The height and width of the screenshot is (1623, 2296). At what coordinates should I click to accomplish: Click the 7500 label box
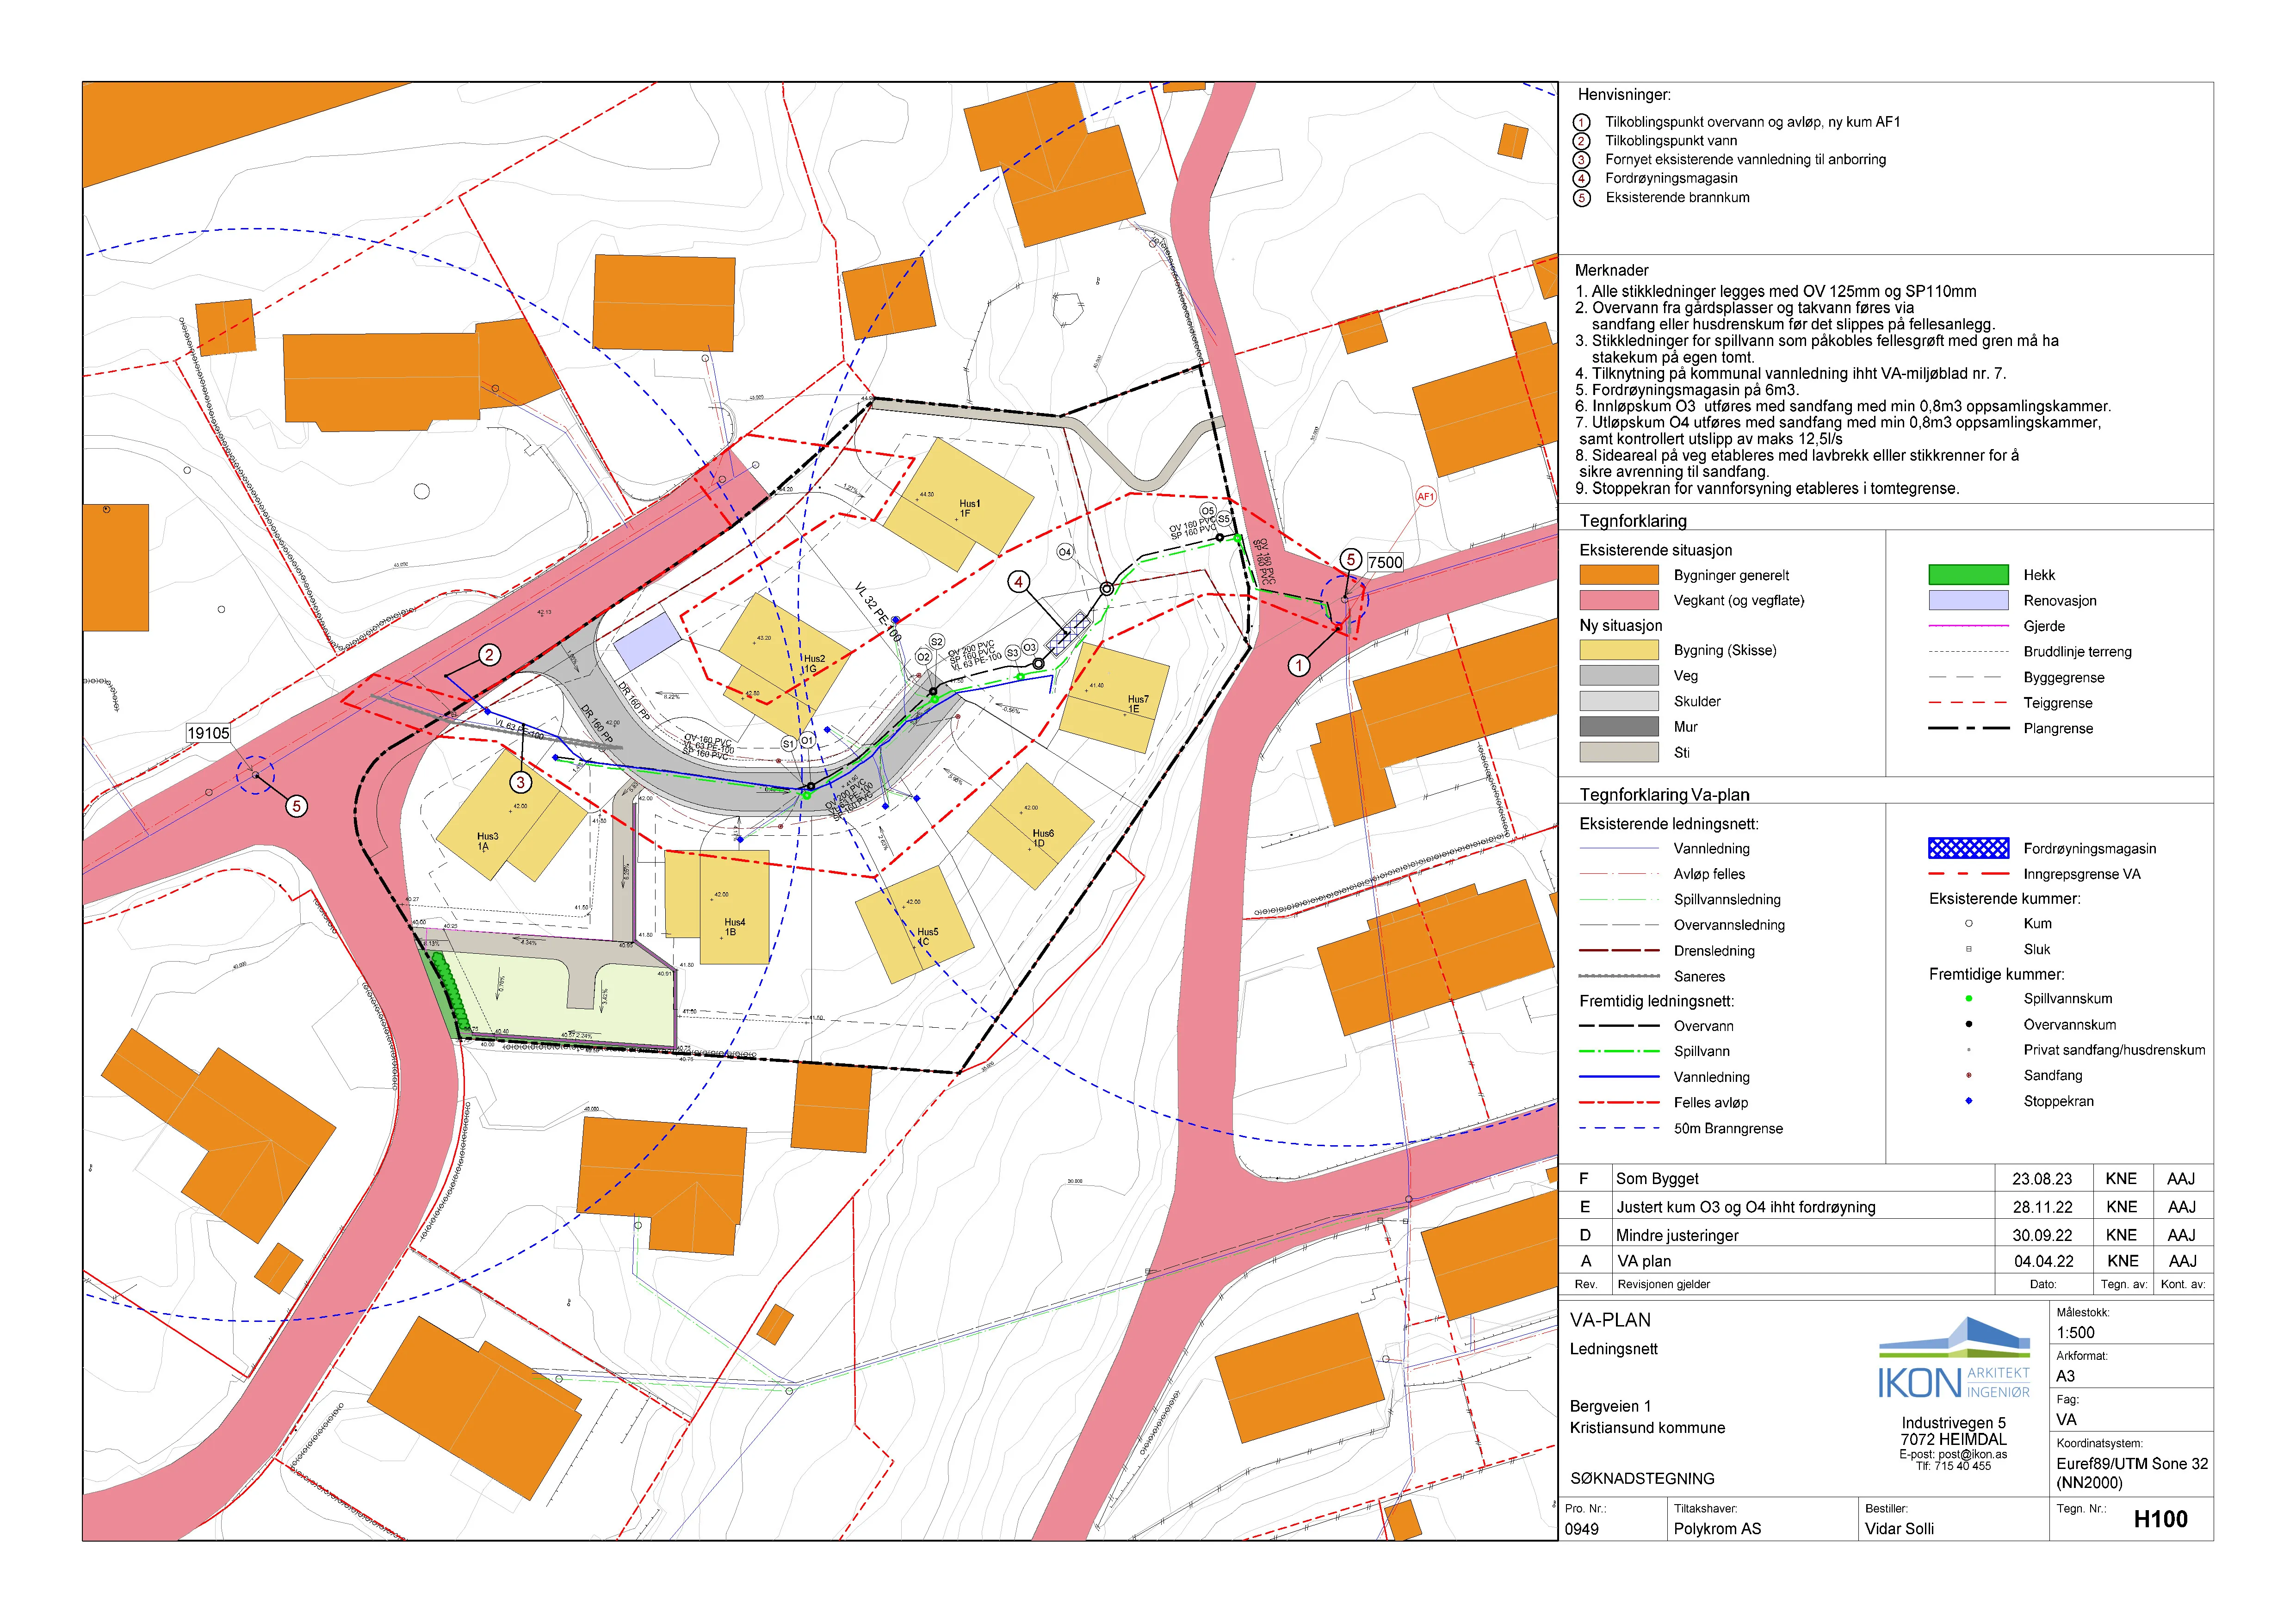1385,562
